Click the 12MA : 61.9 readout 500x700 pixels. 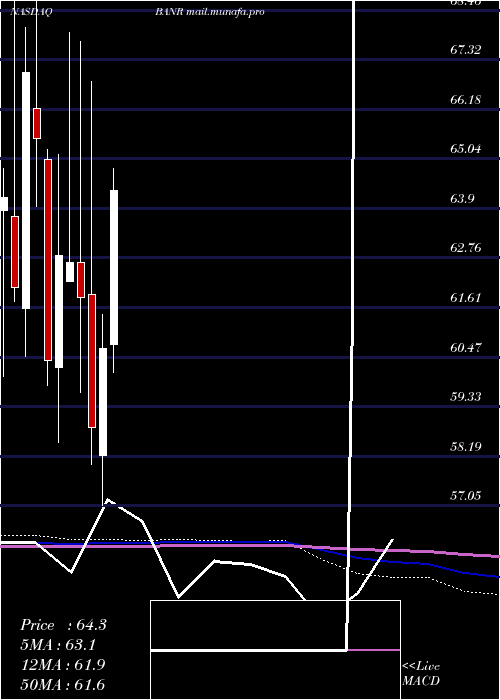click(63, 665)
